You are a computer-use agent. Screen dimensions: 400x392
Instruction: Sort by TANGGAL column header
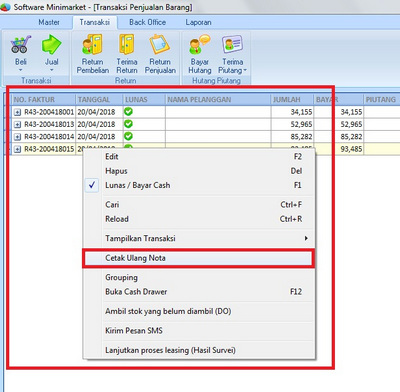click(x=99, y=100)
